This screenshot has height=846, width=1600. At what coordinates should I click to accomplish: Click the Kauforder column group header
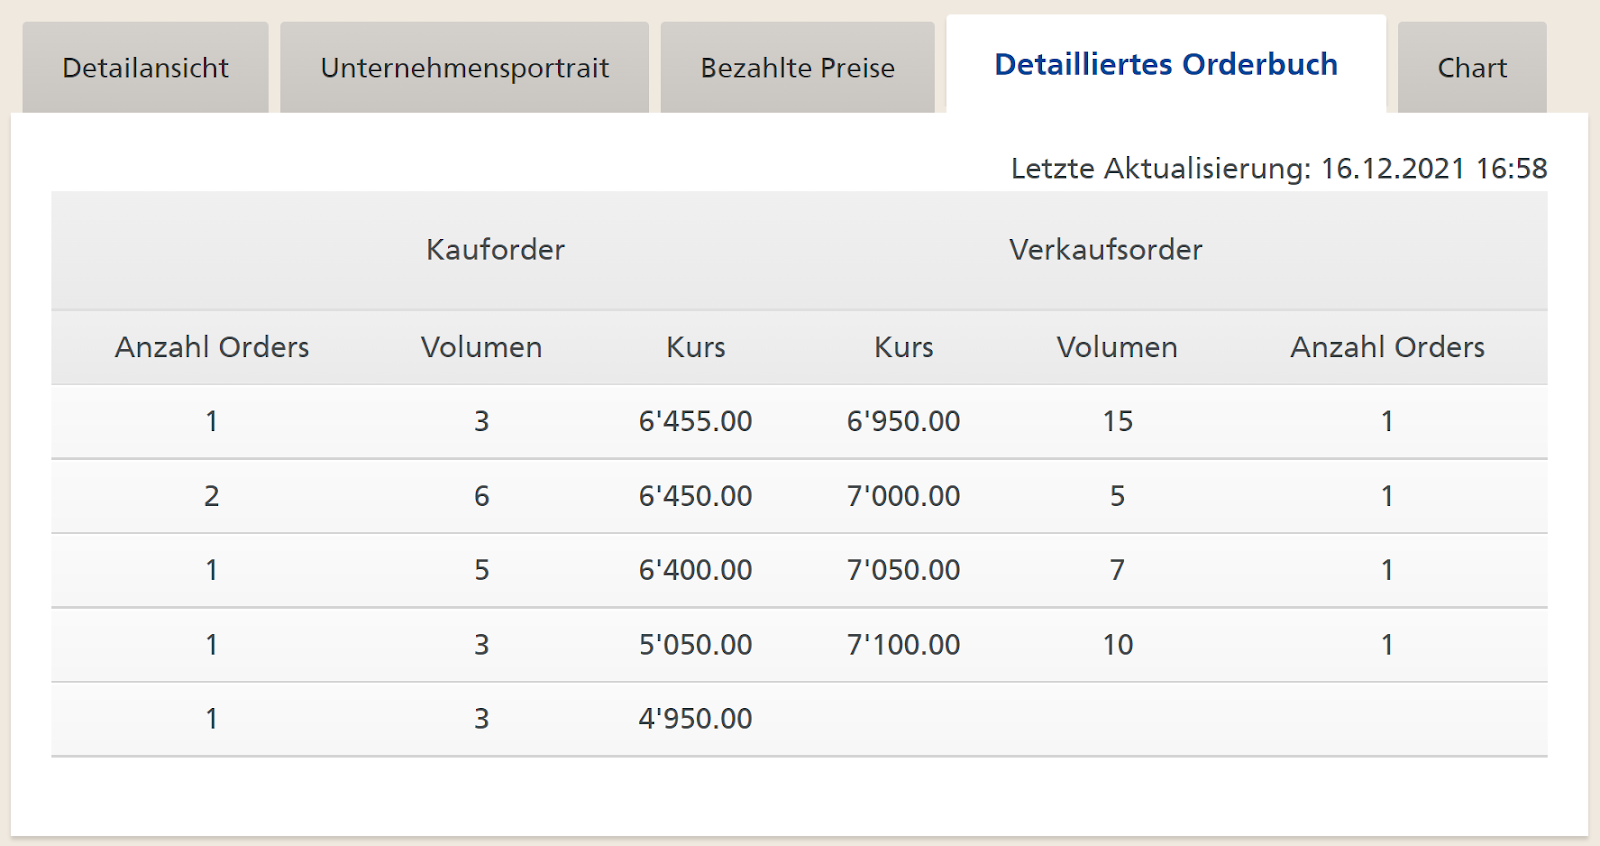pos(495,250)
